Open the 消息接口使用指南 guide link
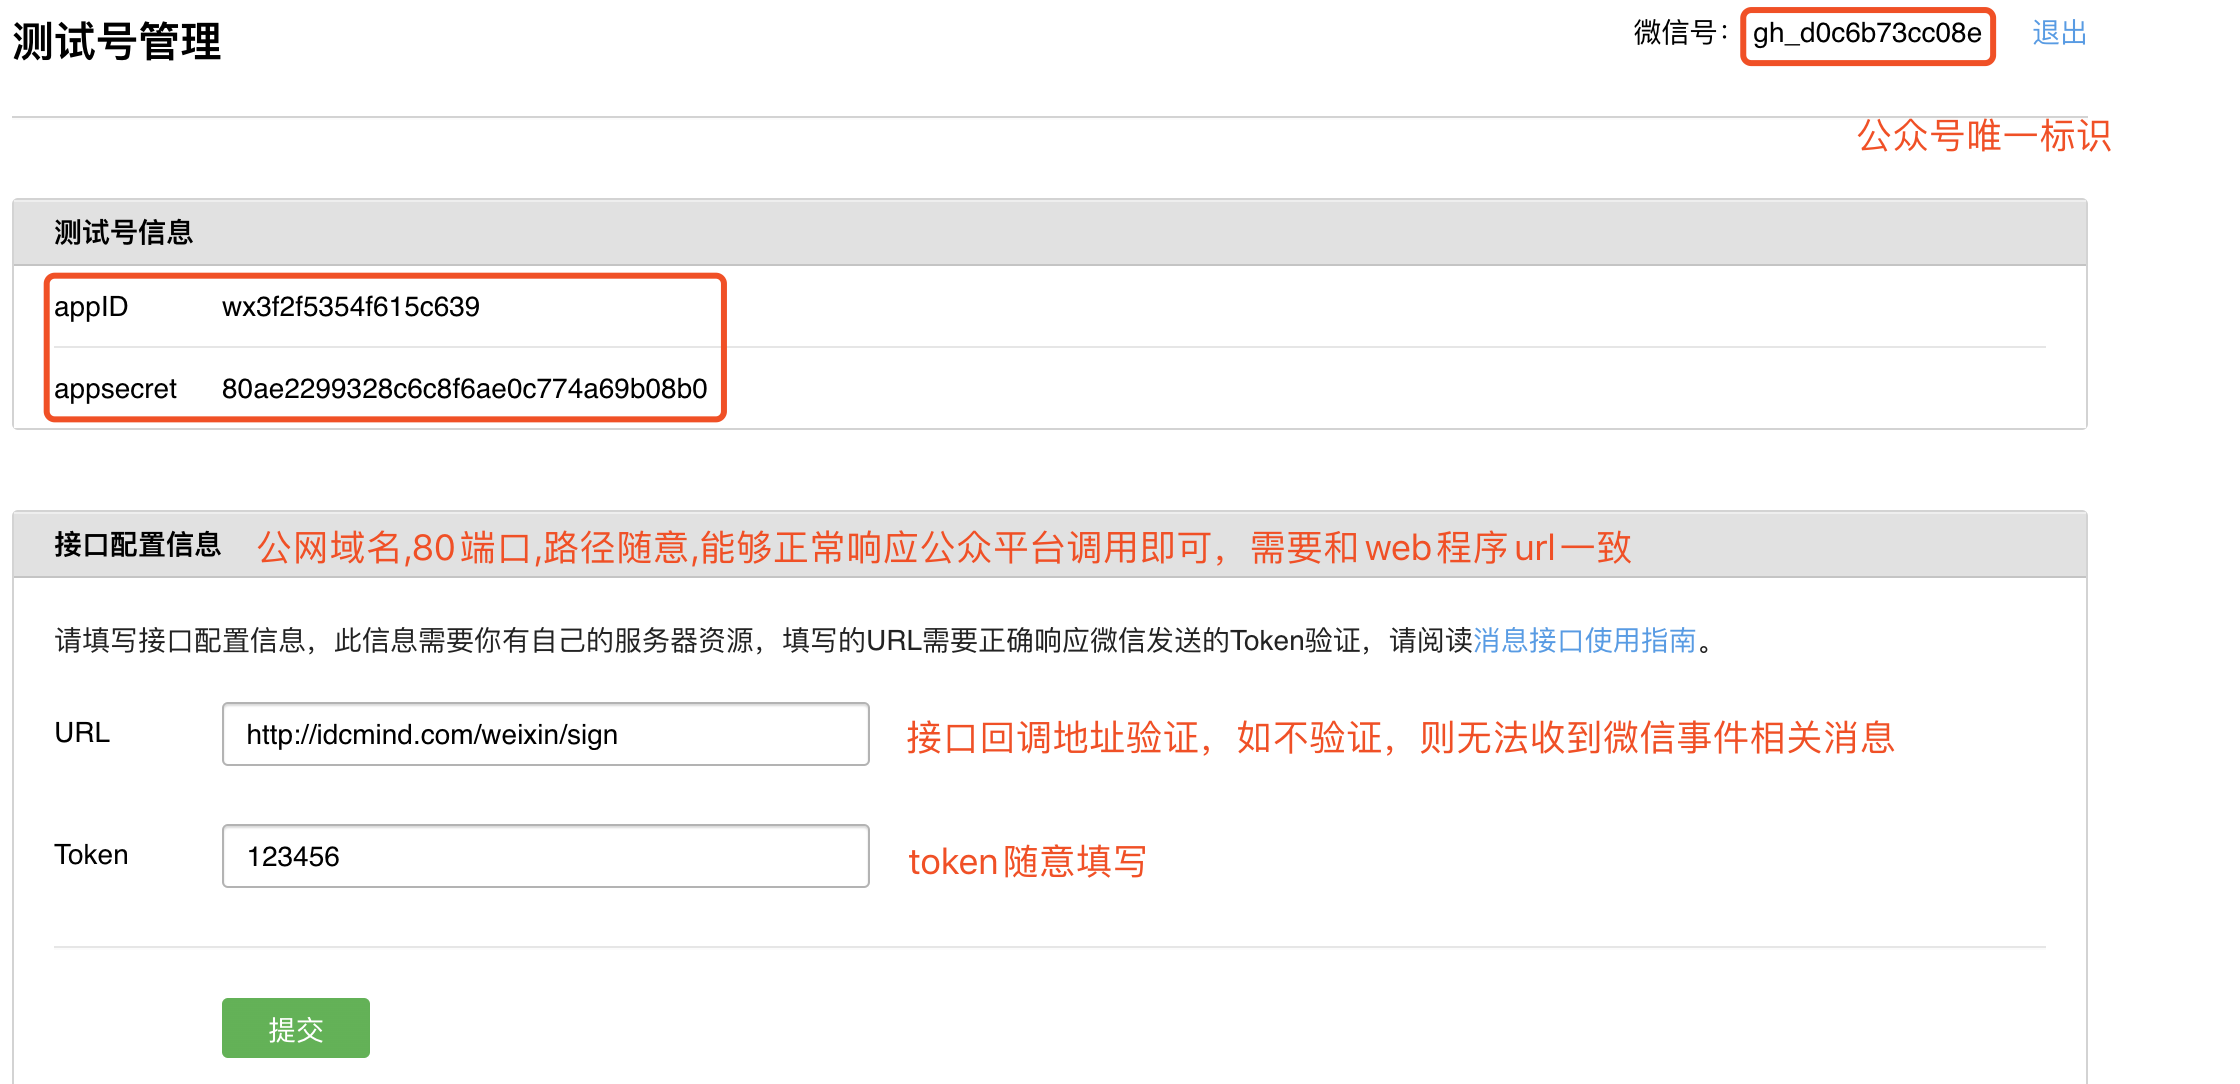 [1584, 640]
